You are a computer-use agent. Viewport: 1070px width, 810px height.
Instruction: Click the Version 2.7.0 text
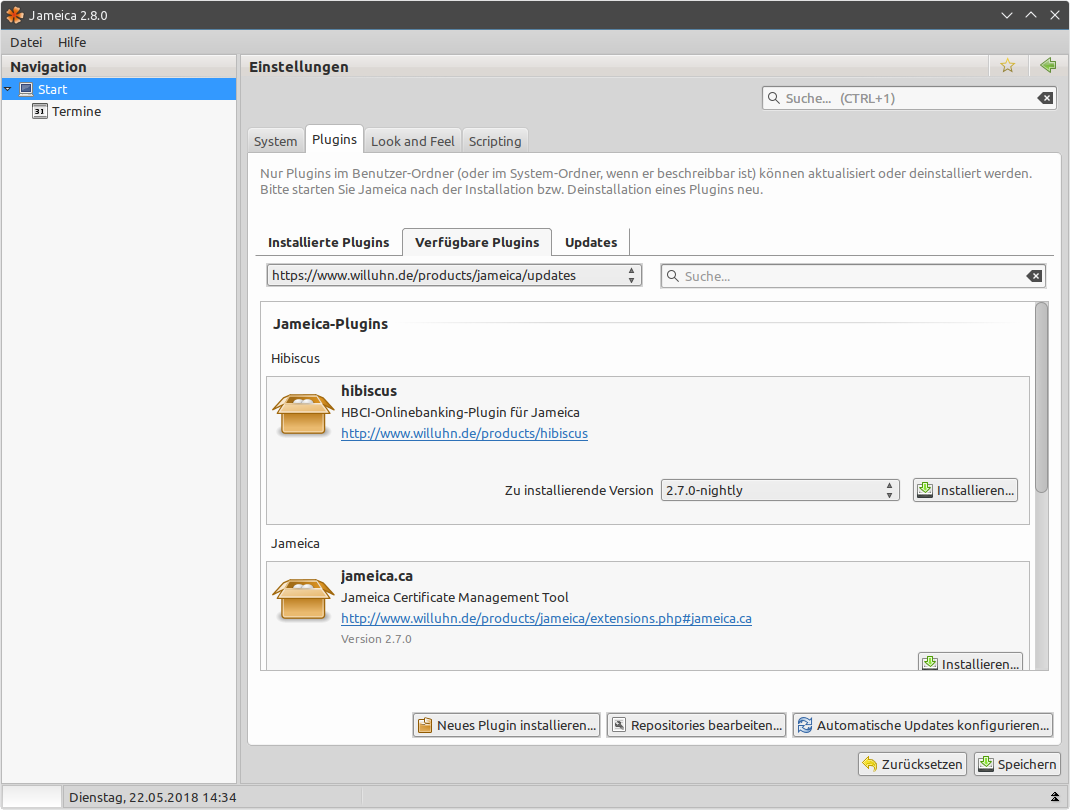point(376,639)
